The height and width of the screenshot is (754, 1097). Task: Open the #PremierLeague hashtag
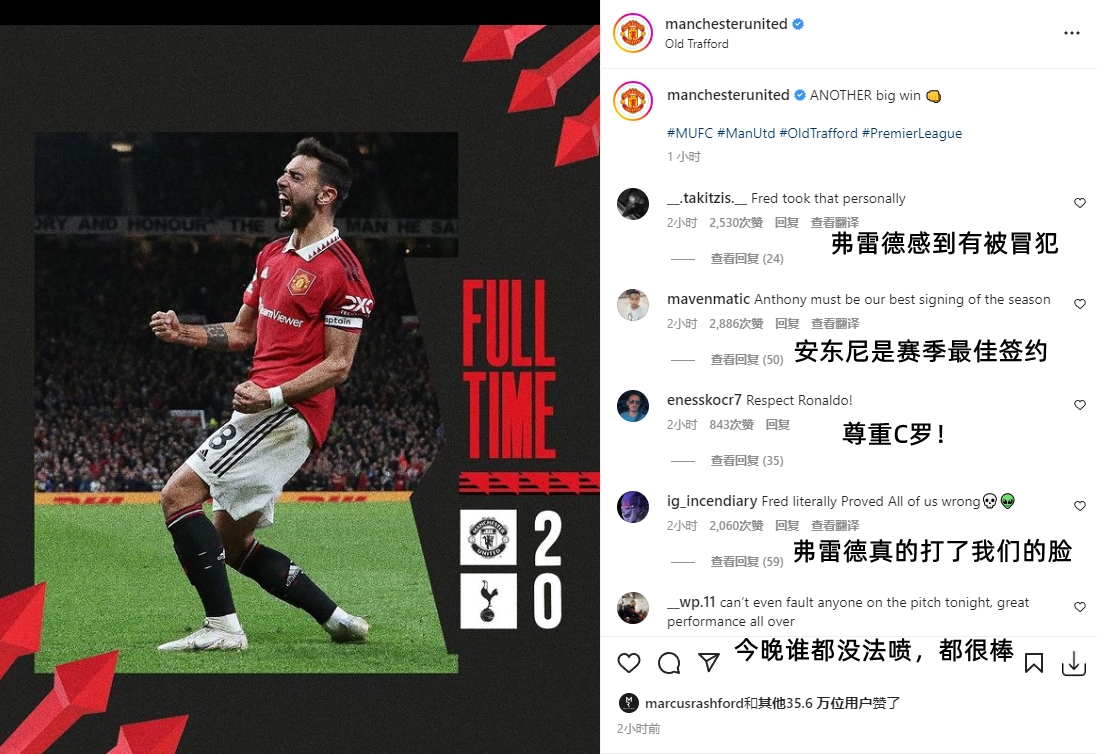(x=912, y=133)
